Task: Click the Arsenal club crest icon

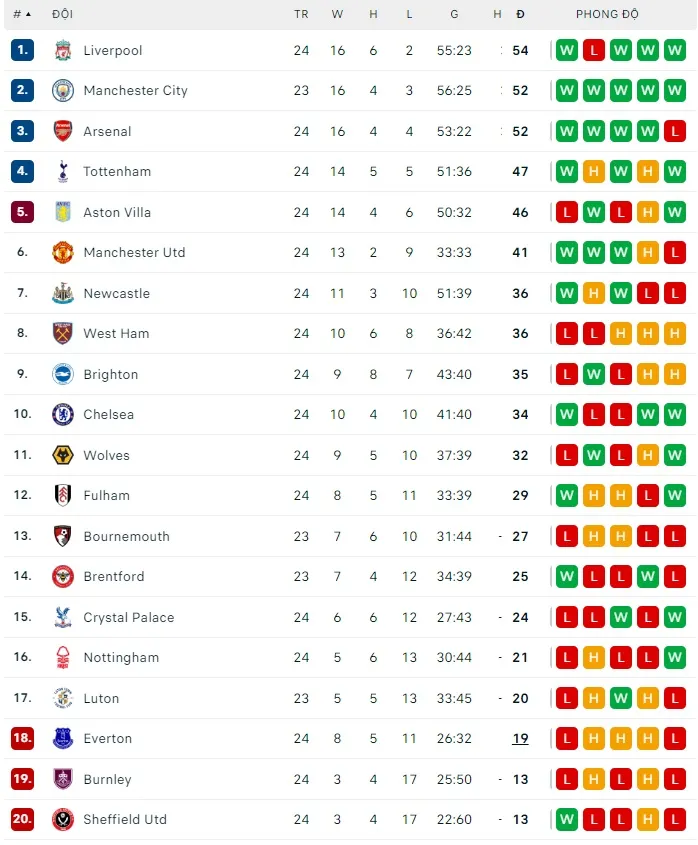Action: 63,131
